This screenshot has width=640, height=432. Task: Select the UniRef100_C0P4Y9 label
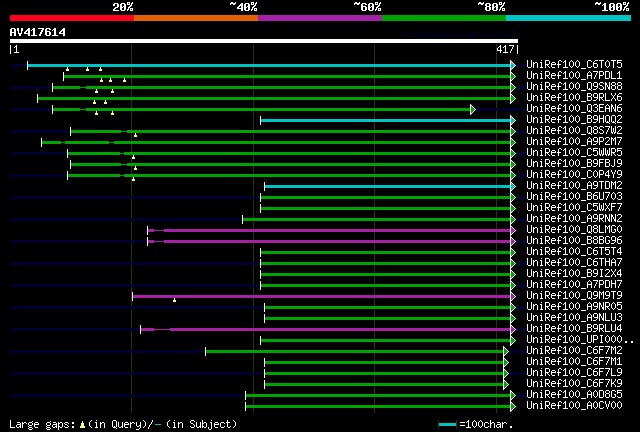[x=574, y=174]
